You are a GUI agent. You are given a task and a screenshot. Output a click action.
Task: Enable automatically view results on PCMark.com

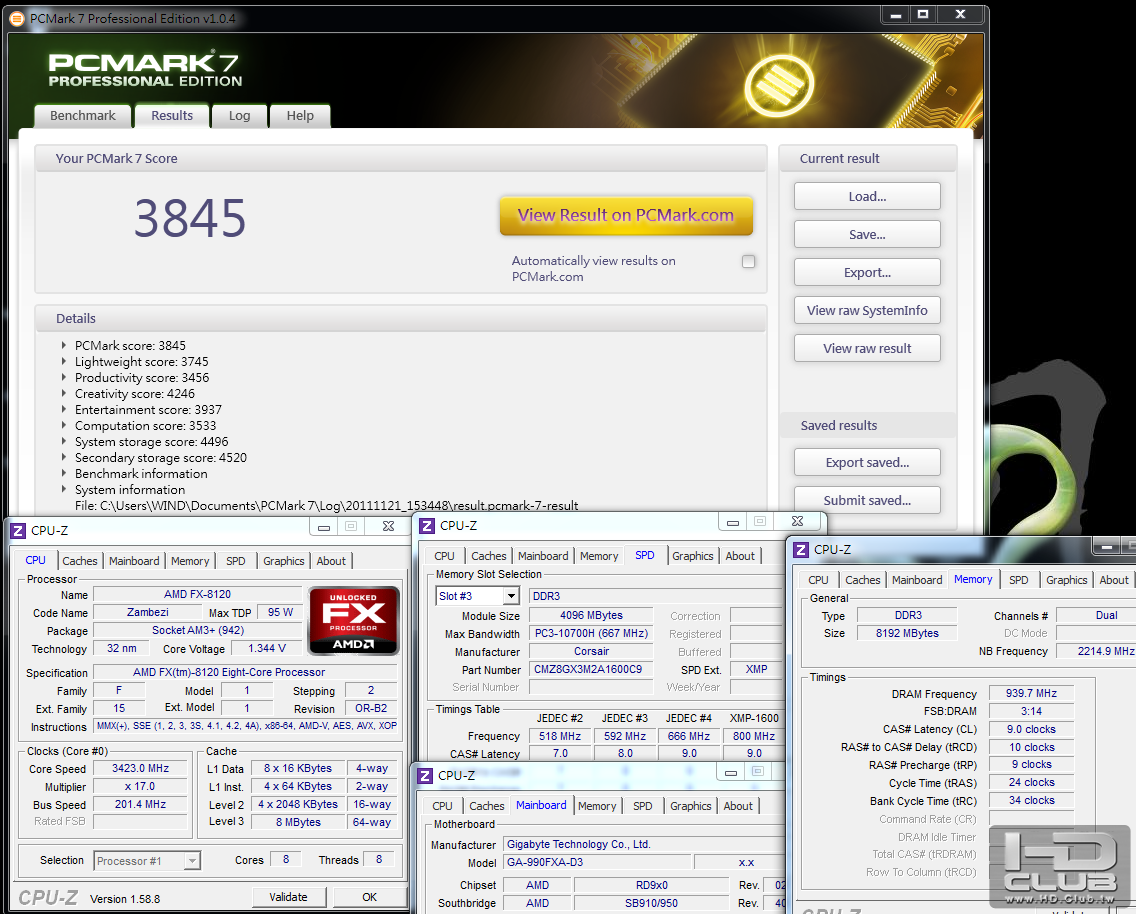pos(748,261)
